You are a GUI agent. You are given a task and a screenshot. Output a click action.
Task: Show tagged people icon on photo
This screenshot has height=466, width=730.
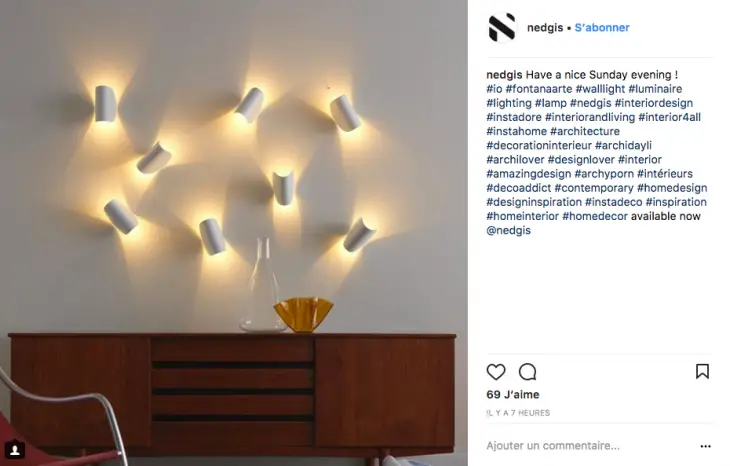click(x=15, y=450)
